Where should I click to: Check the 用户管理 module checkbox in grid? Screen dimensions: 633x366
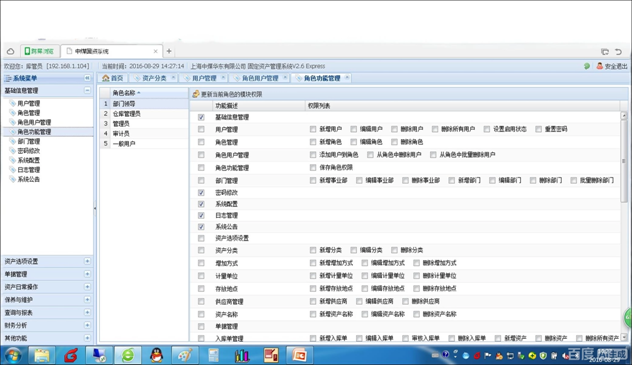tap(201, 130)
